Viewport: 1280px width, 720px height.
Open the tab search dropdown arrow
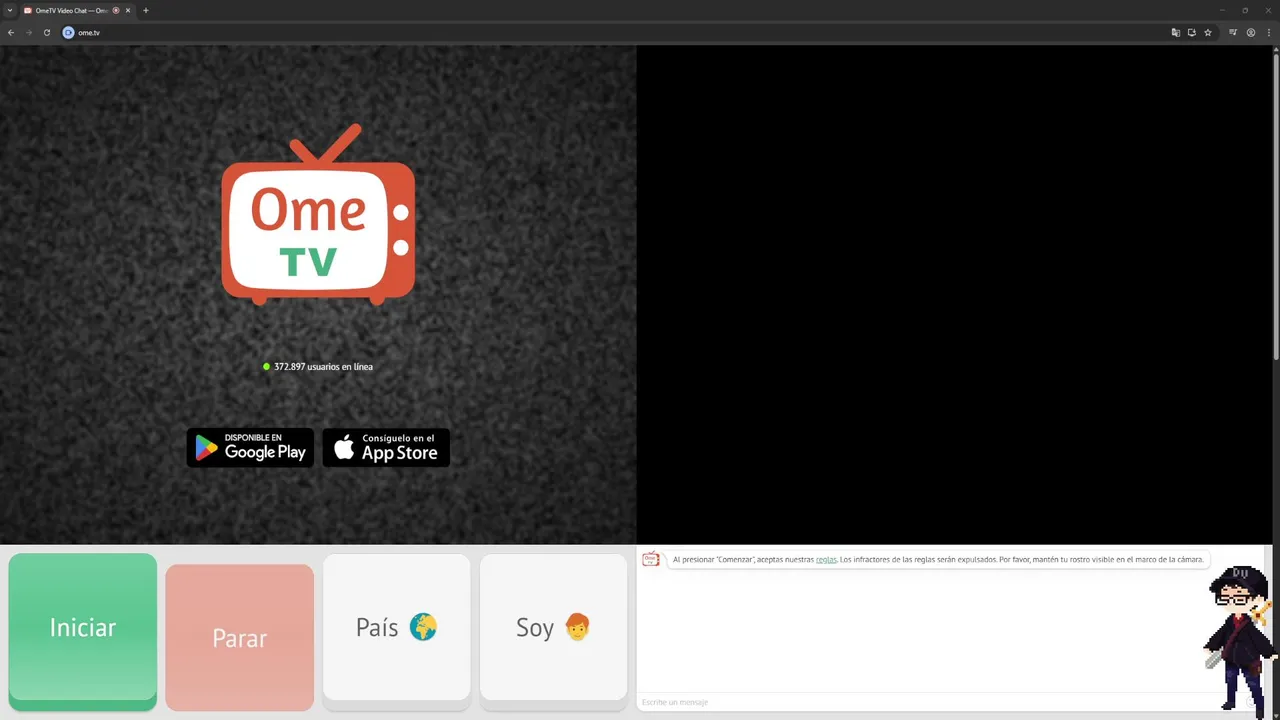coord(10,10)
